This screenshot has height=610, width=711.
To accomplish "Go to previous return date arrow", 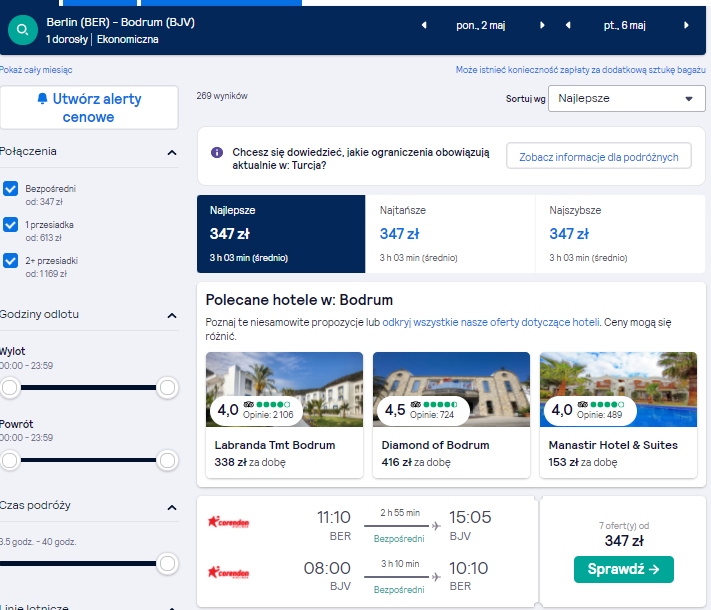I will [x=568, y=25].
